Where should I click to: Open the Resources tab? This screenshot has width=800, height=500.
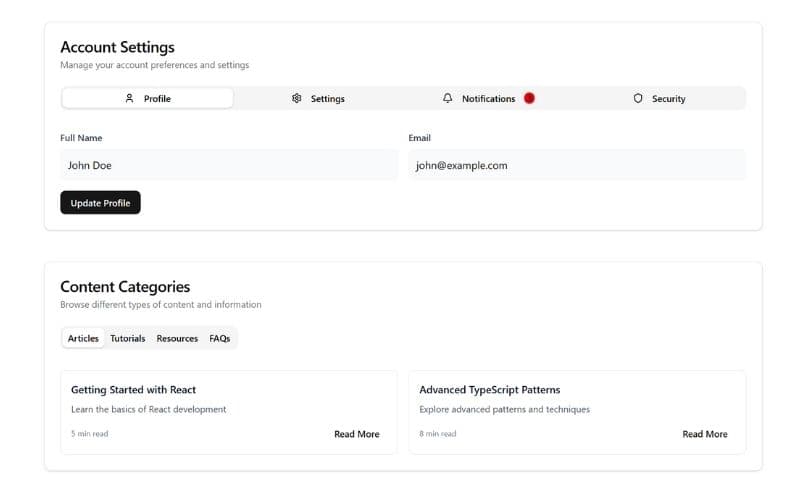[177, 339]
